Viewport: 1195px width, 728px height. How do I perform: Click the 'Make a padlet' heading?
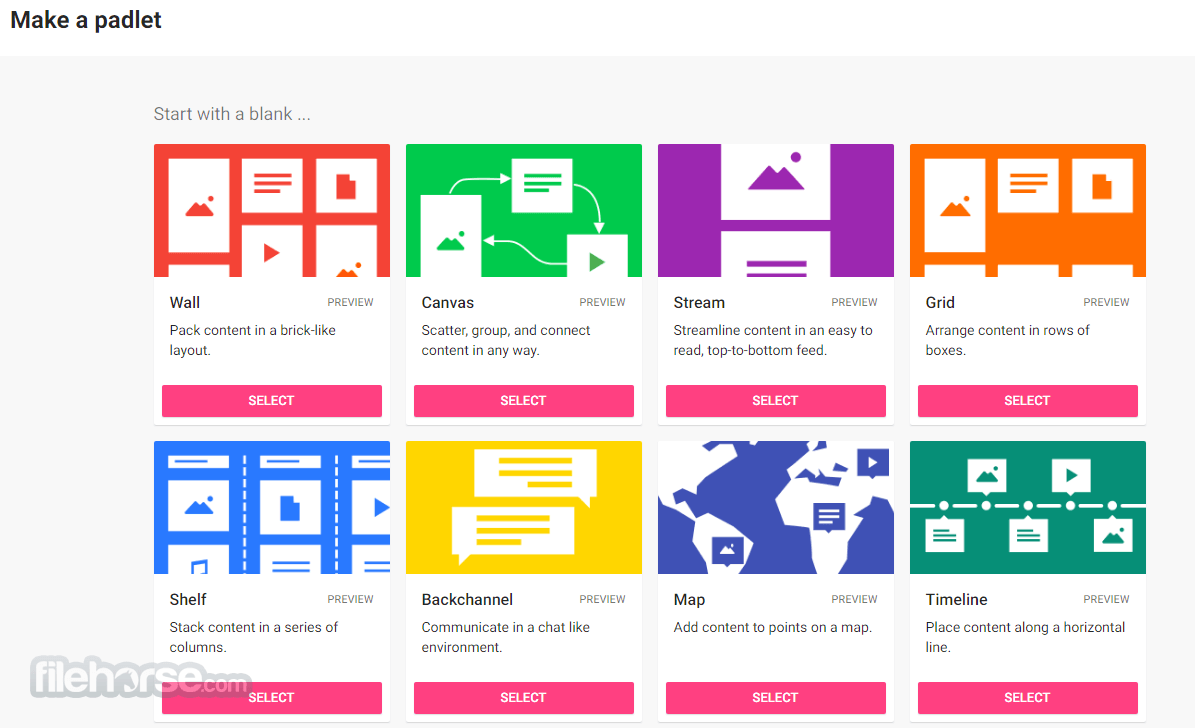(86, 20)
